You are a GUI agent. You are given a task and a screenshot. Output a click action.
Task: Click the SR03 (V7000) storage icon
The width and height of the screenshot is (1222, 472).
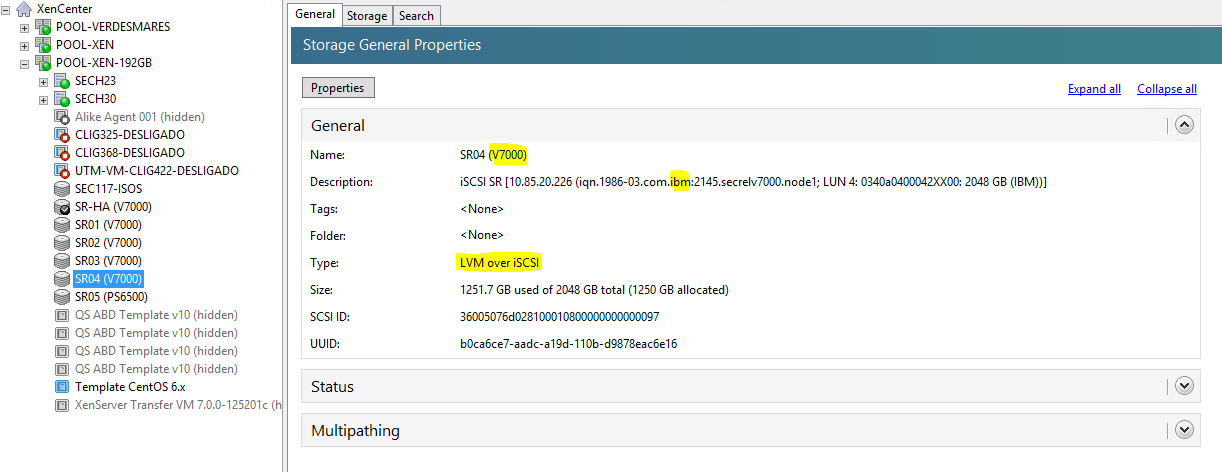62,261
